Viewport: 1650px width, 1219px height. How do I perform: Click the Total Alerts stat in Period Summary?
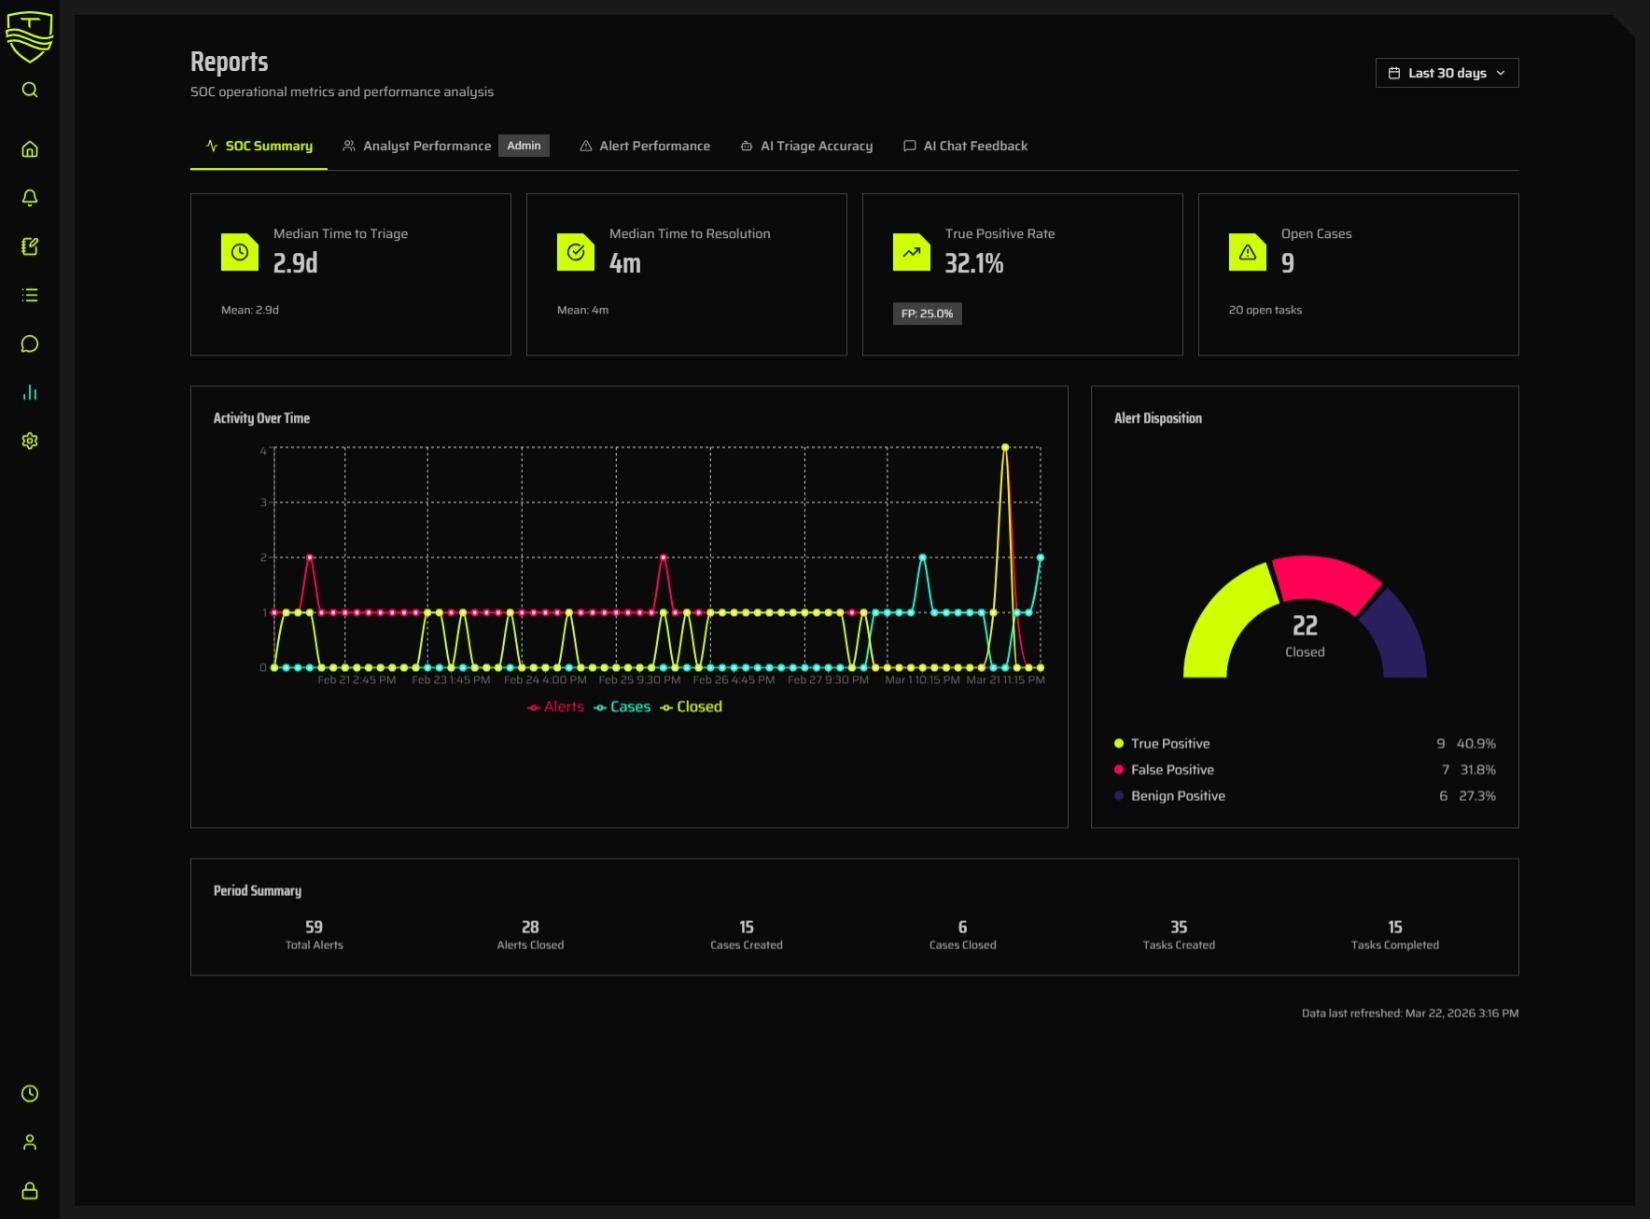coord(313,934)
